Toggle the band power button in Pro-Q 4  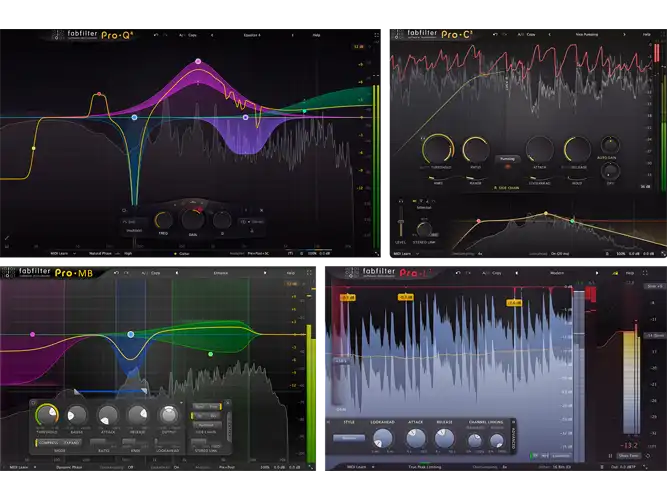[x=124, y=210]
